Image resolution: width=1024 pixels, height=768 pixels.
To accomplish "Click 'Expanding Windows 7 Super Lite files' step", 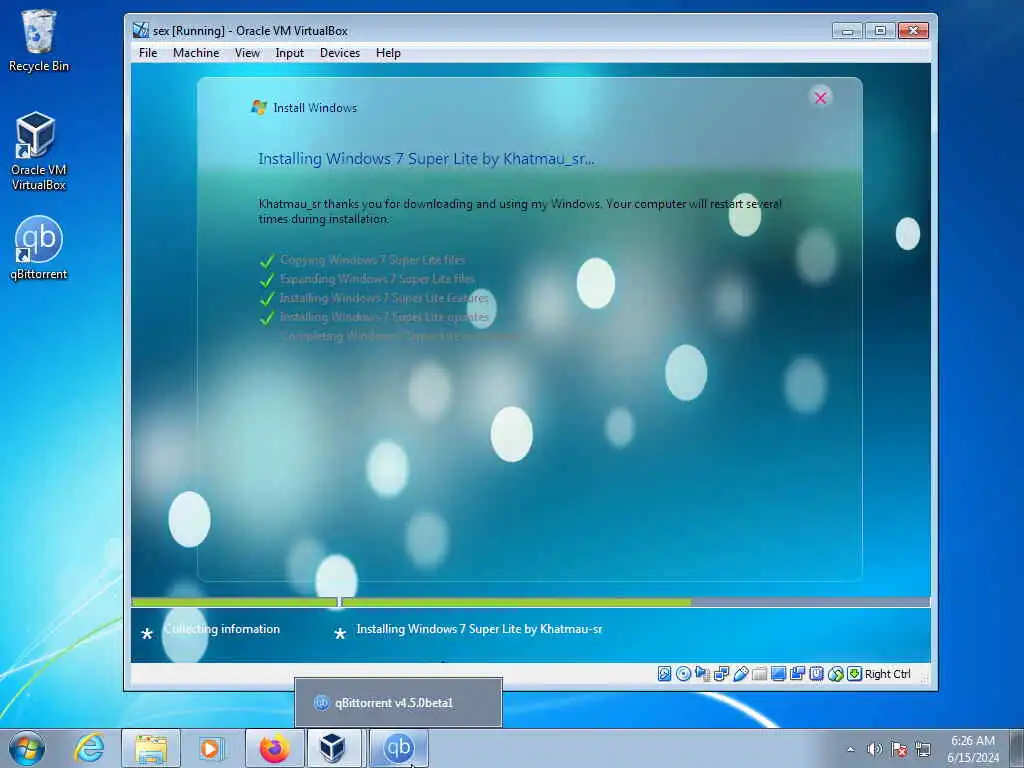I will [377, 279].
